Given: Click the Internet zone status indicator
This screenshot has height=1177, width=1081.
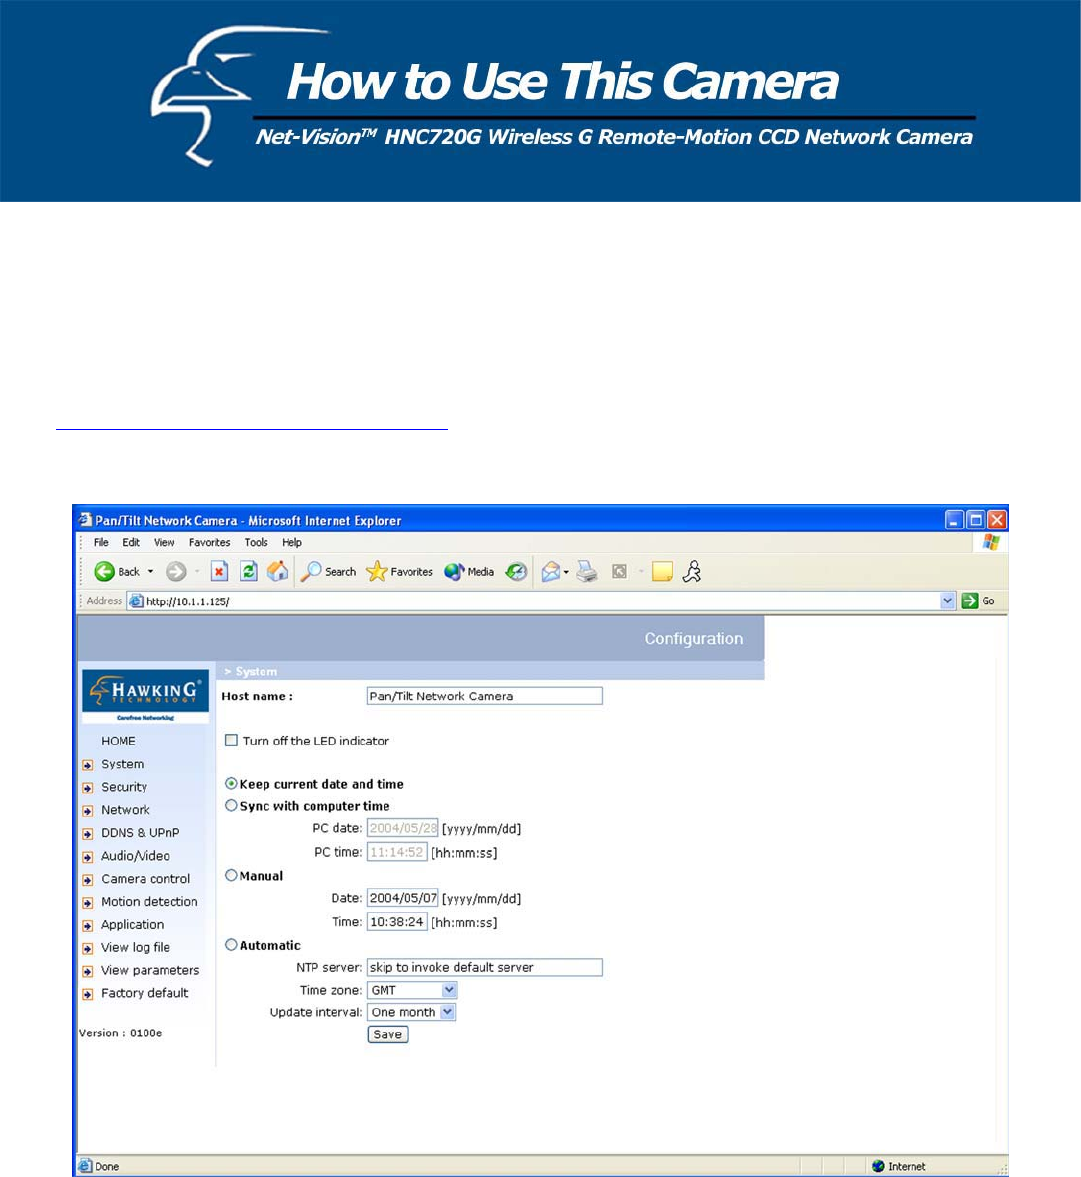Looking at the screenshot, I should coord(899,1166).
